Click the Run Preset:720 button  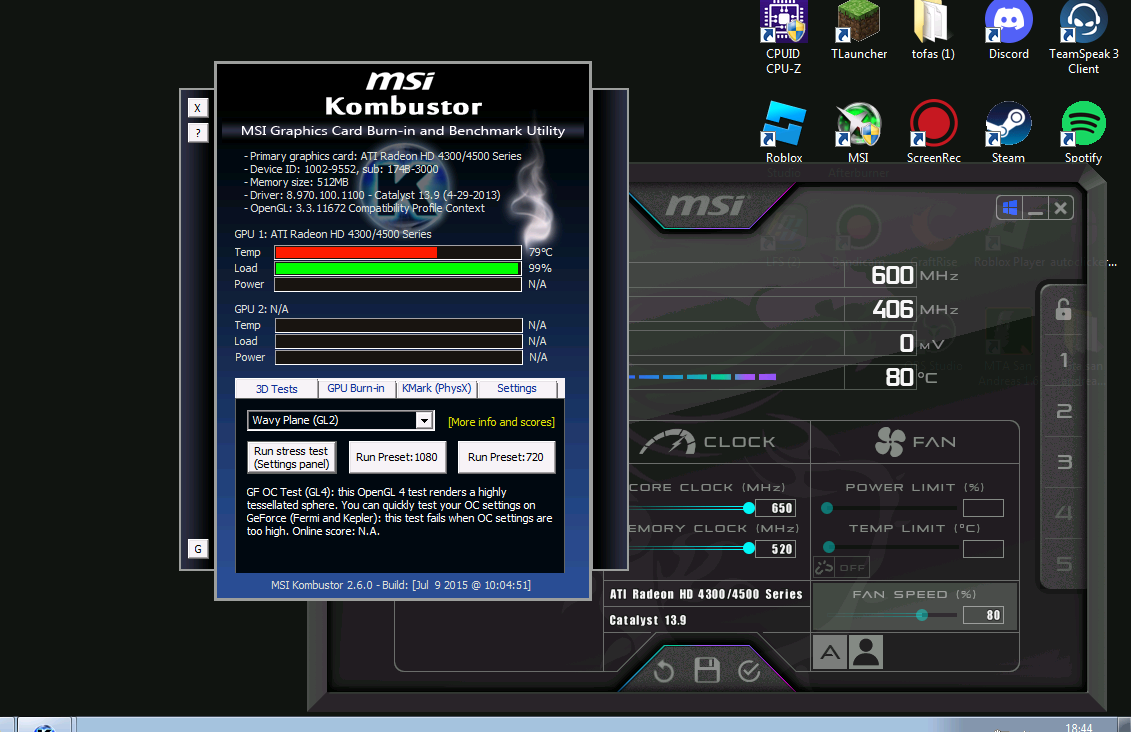click(506, 457)
